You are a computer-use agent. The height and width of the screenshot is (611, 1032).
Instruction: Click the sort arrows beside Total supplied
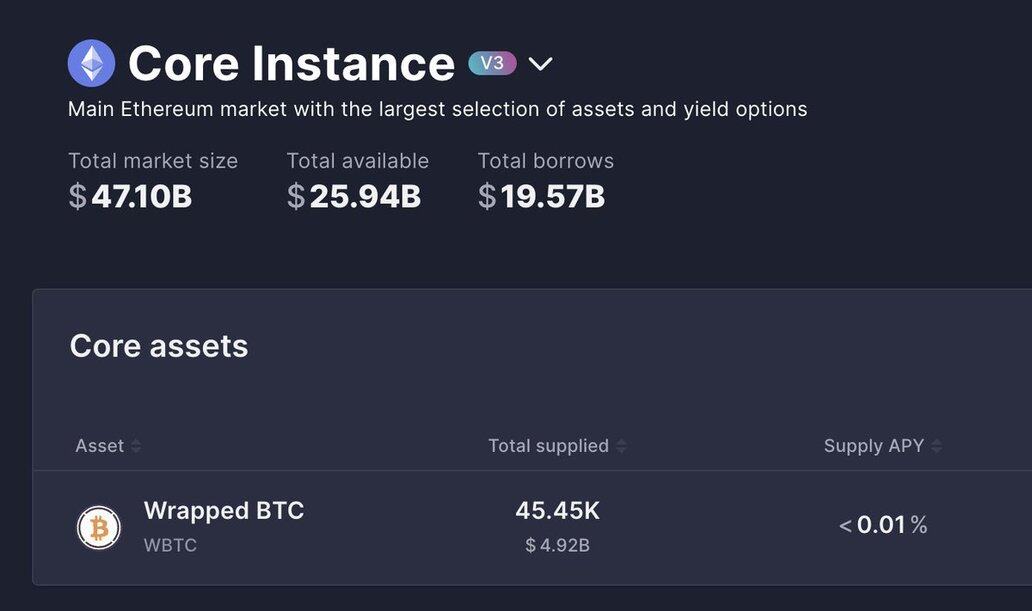(621, 446)
